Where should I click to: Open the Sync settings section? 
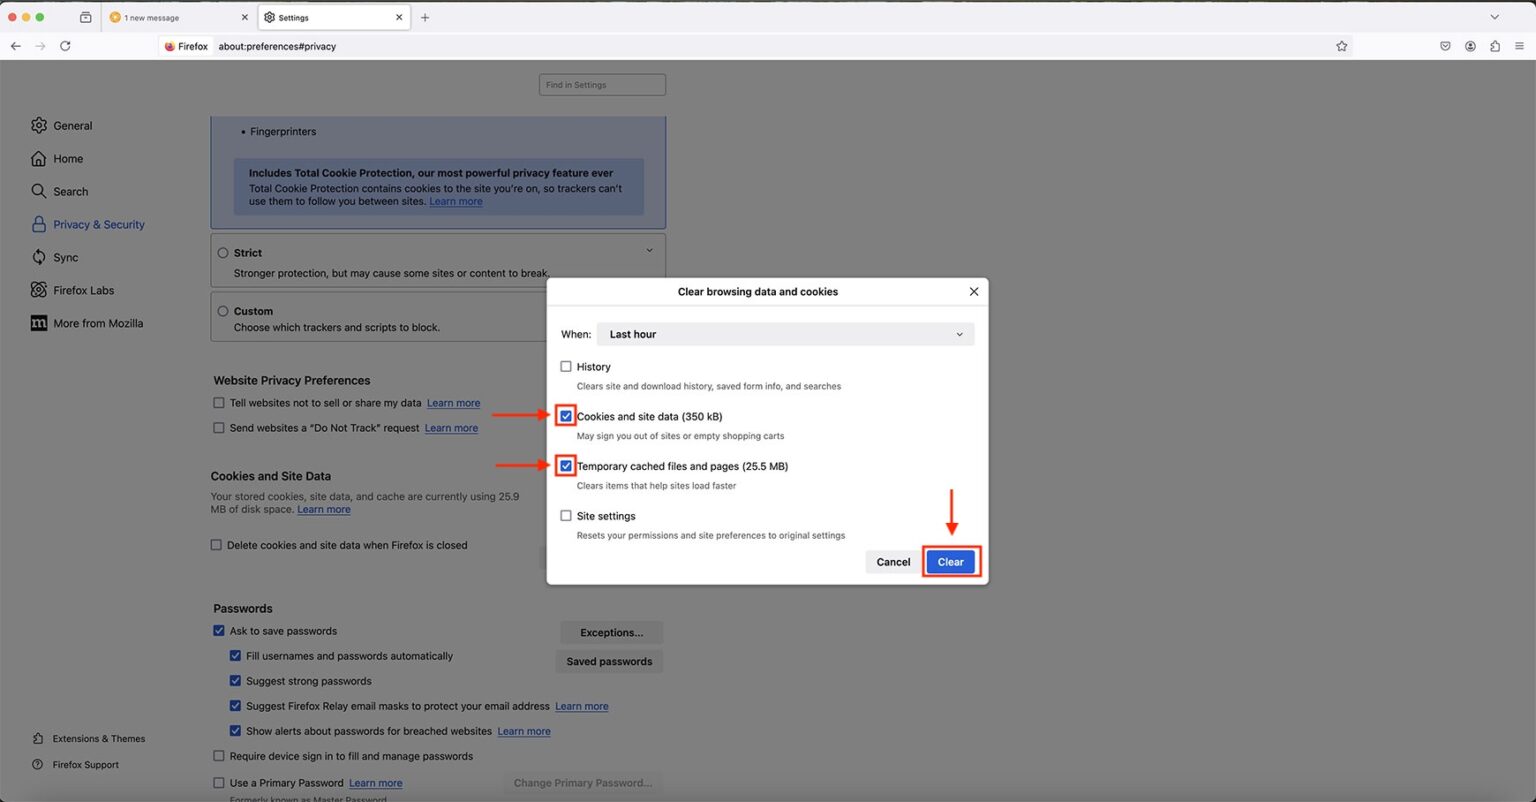click(67, 257)
